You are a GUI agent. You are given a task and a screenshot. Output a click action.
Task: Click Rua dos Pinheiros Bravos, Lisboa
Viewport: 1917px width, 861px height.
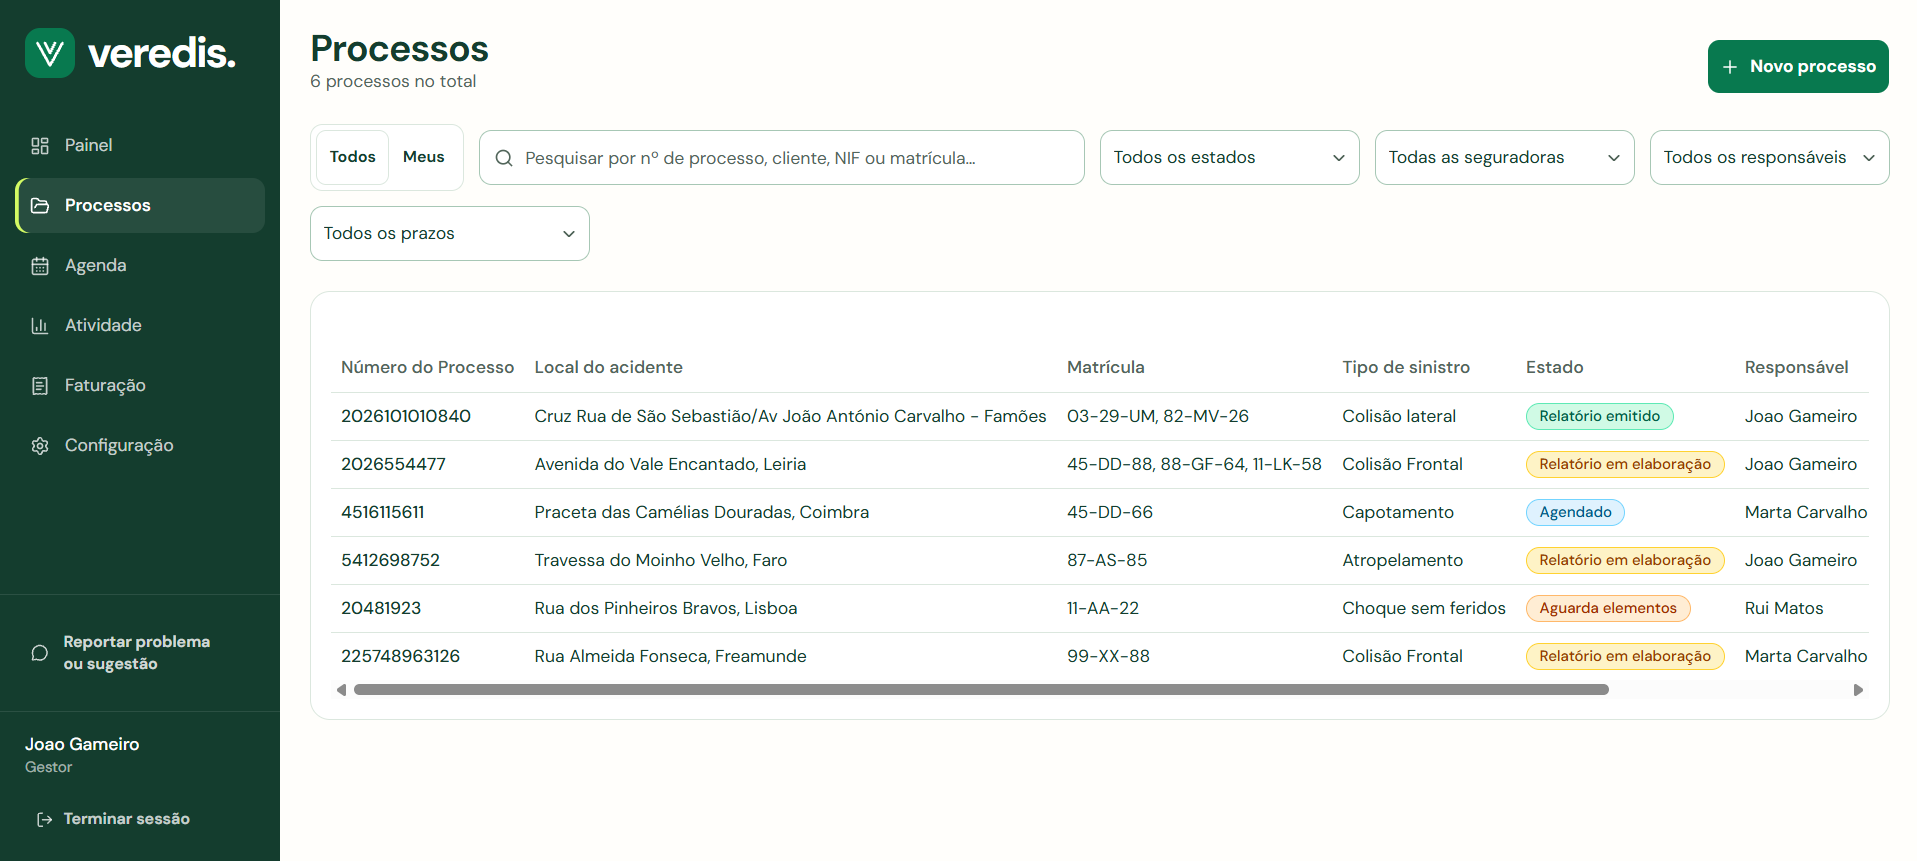coord(665,609)
